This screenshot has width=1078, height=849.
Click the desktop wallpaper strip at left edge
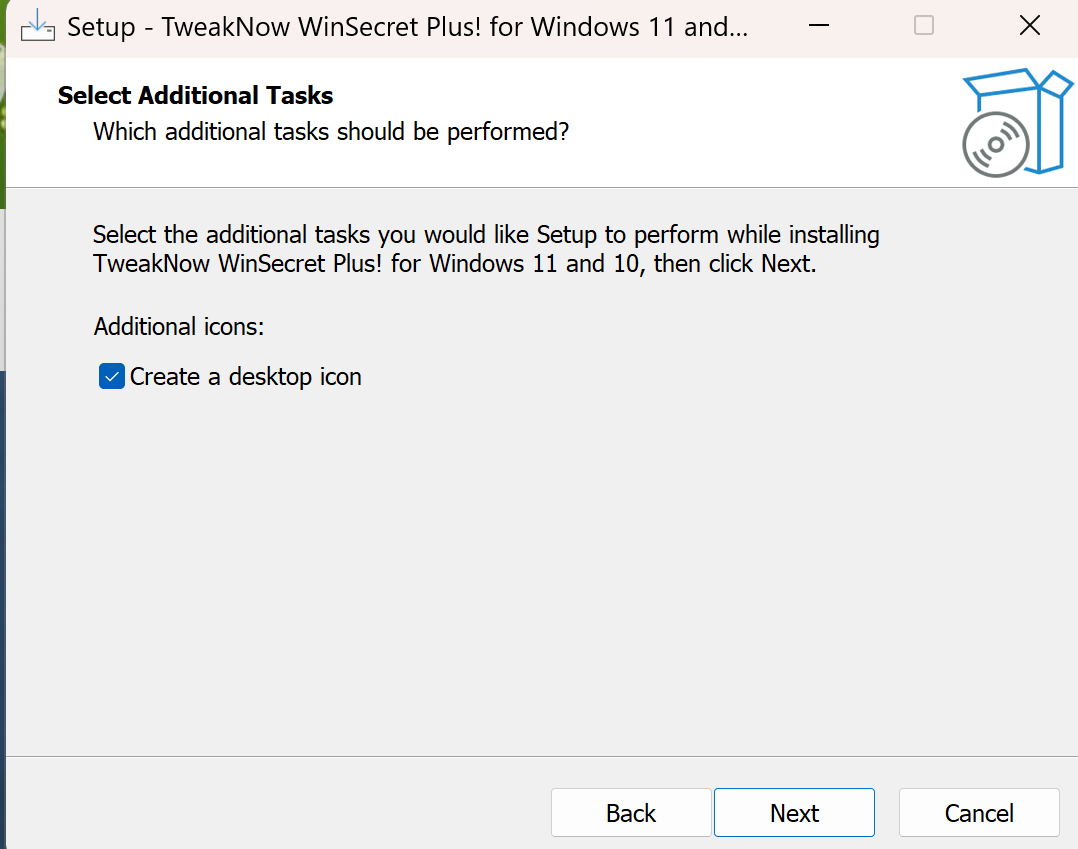click(3, 150)
